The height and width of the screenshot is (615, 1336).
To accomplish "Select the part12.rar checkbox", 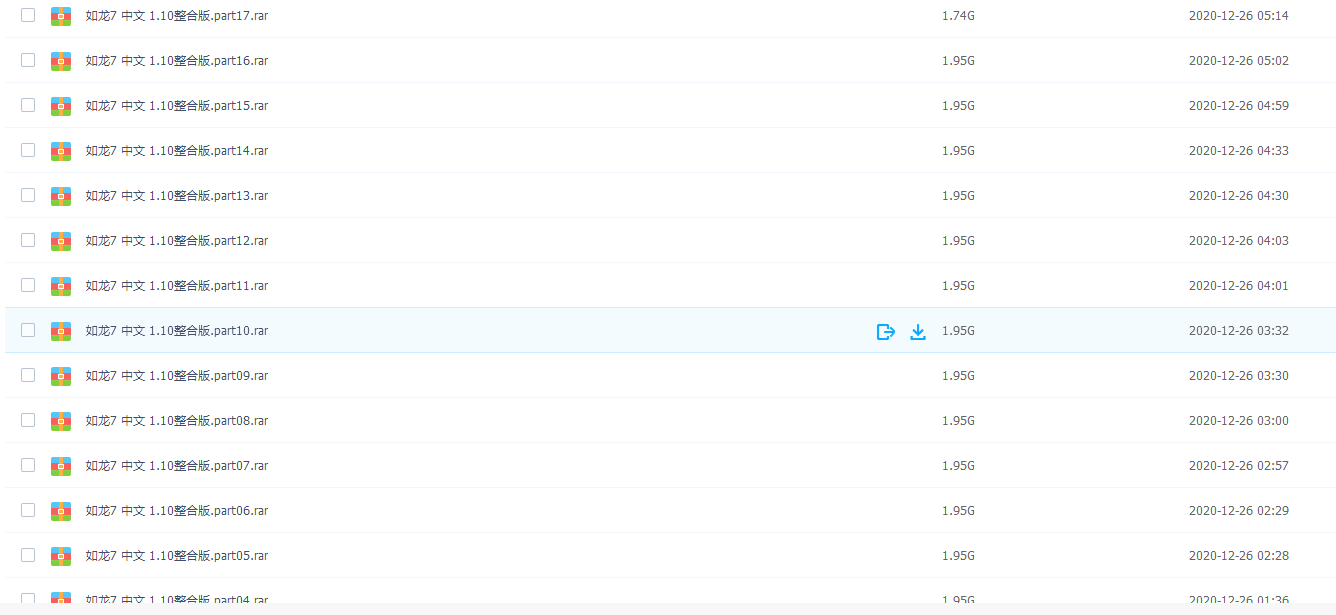I will [x=28, y=240].
